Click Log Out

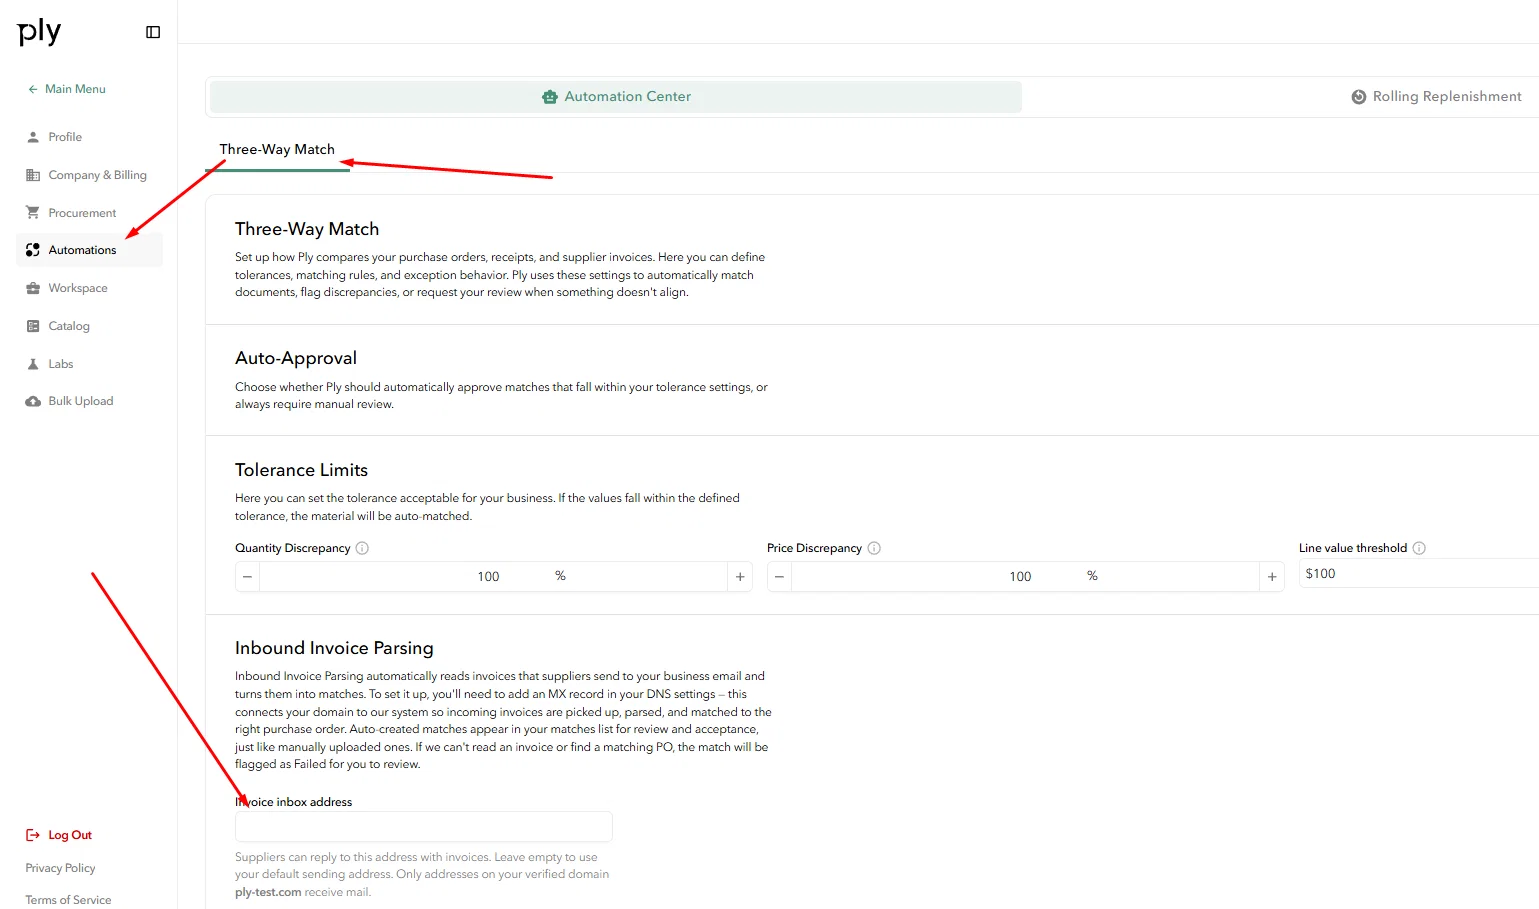70,835
